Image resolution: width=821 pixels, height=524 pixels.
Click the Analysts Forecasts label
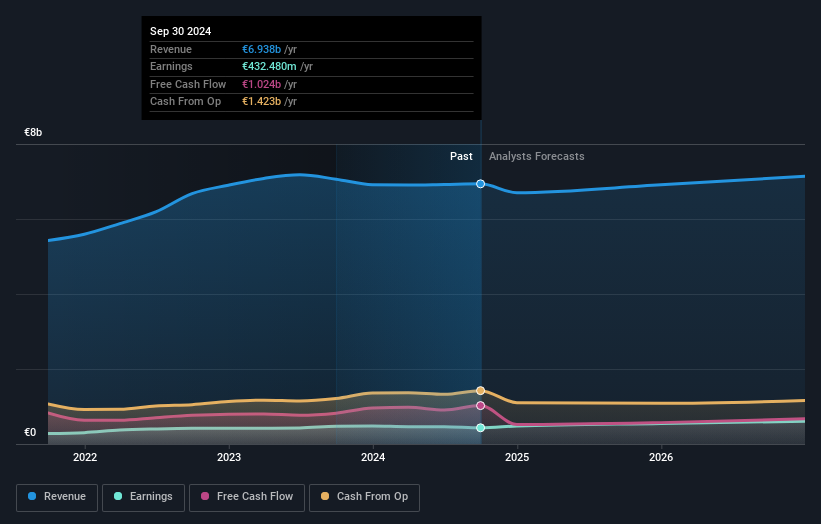tap(537, 156)
